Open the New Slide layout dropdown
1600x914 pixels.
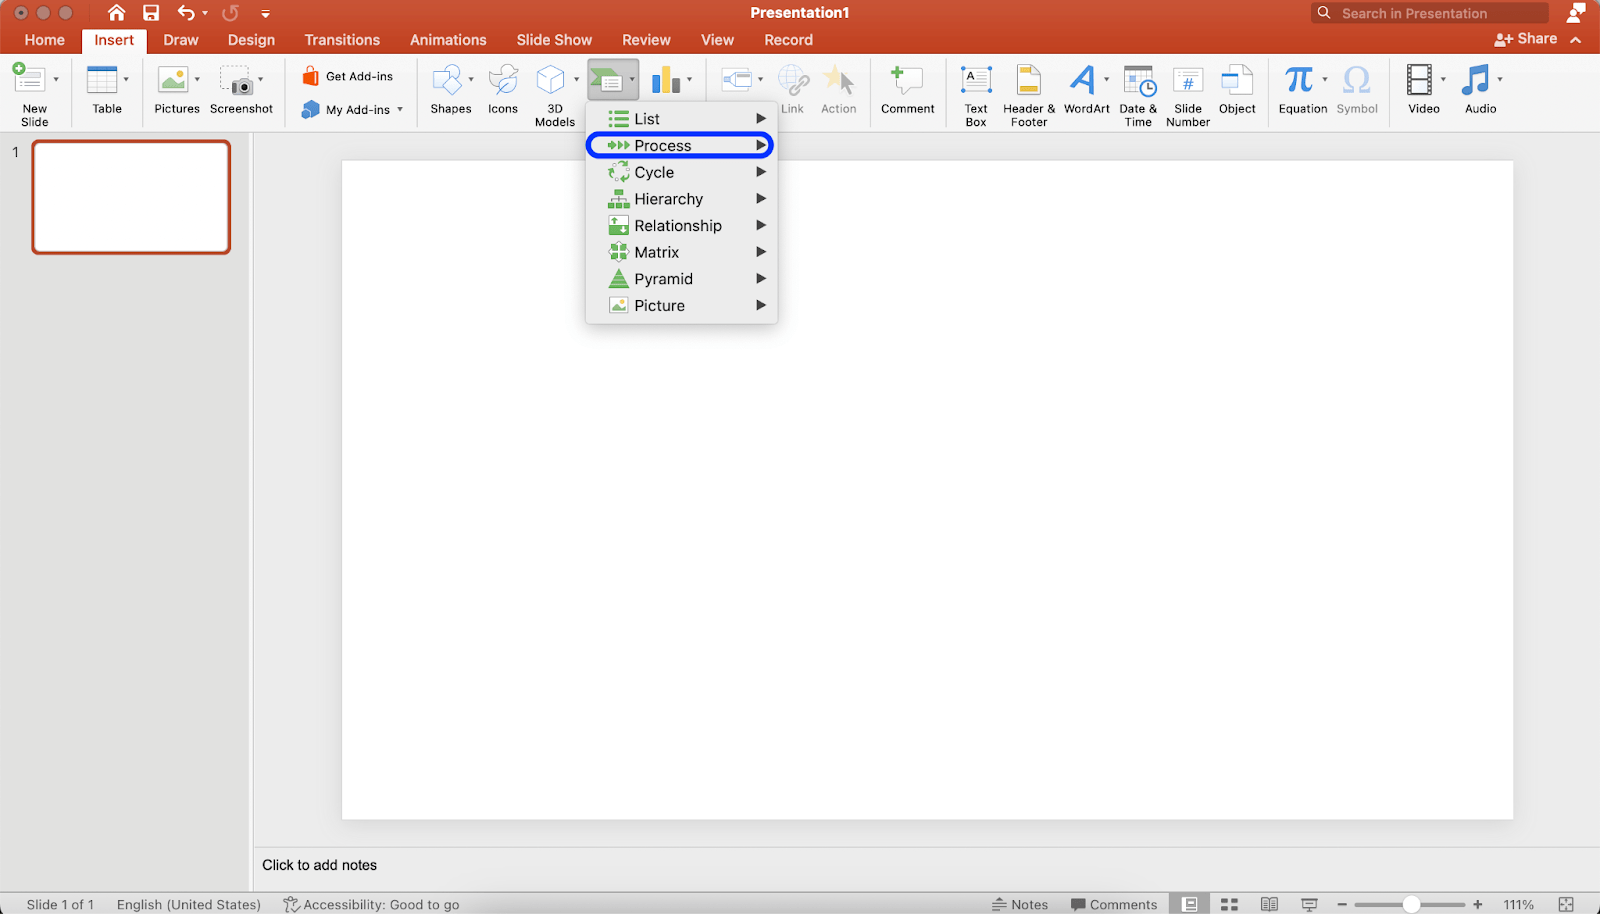tap(56, 80)
